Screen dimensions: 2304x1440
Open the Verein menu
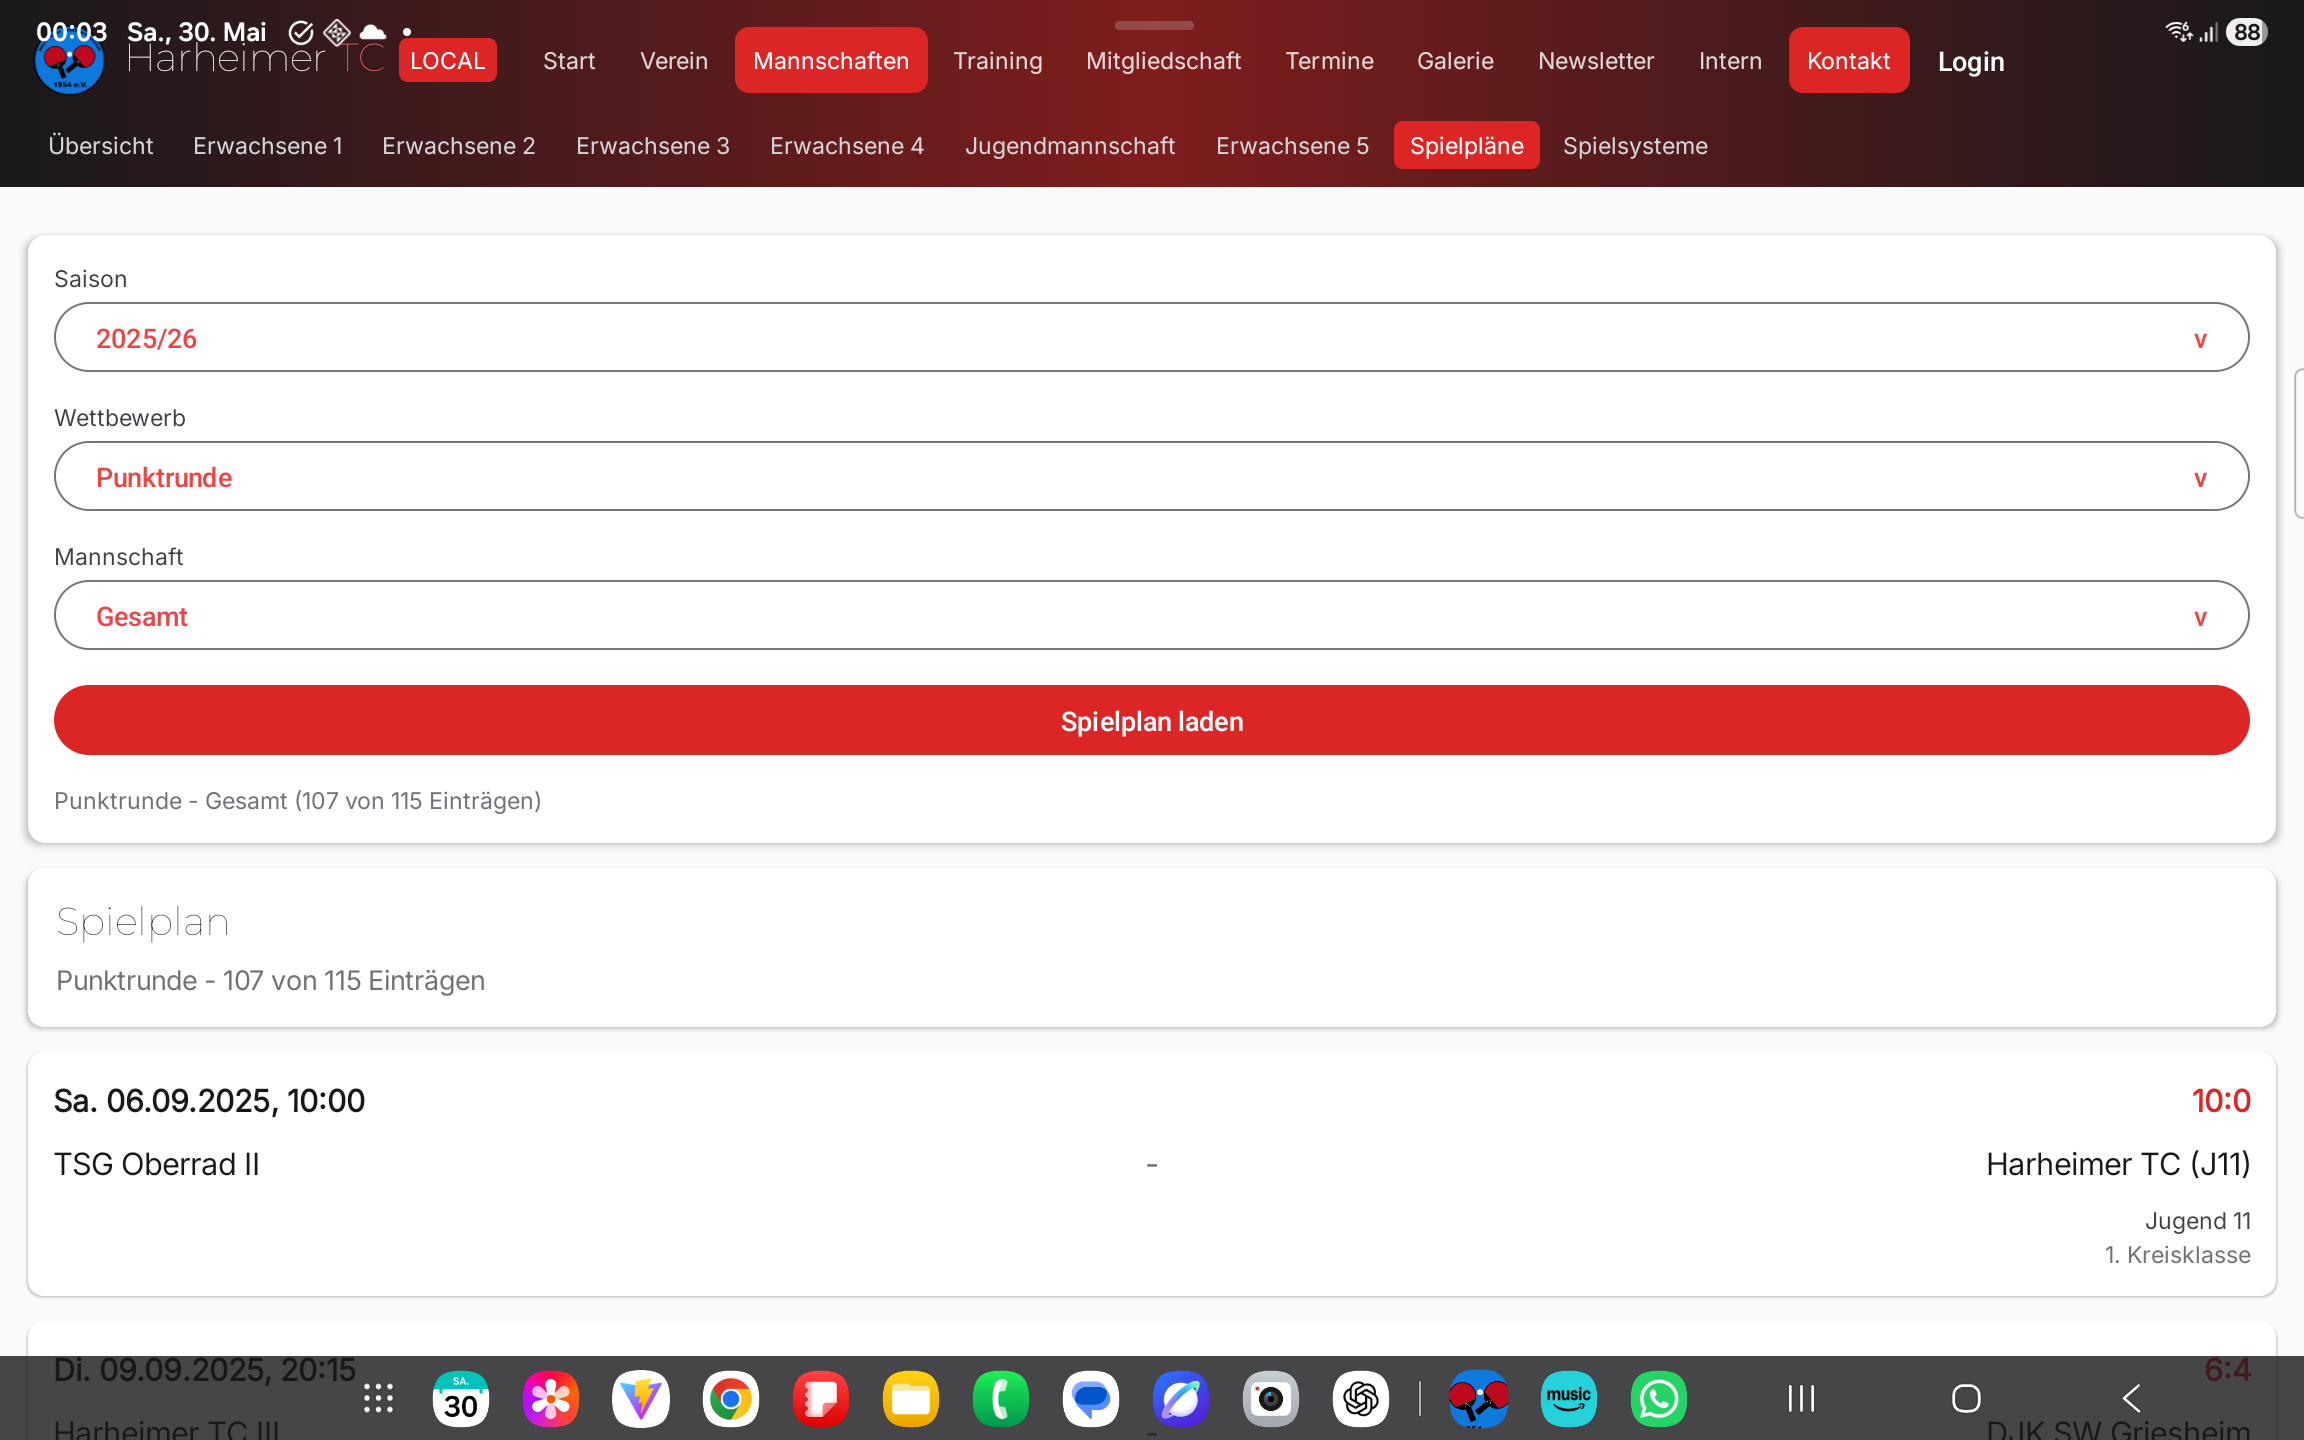point(674,61)
